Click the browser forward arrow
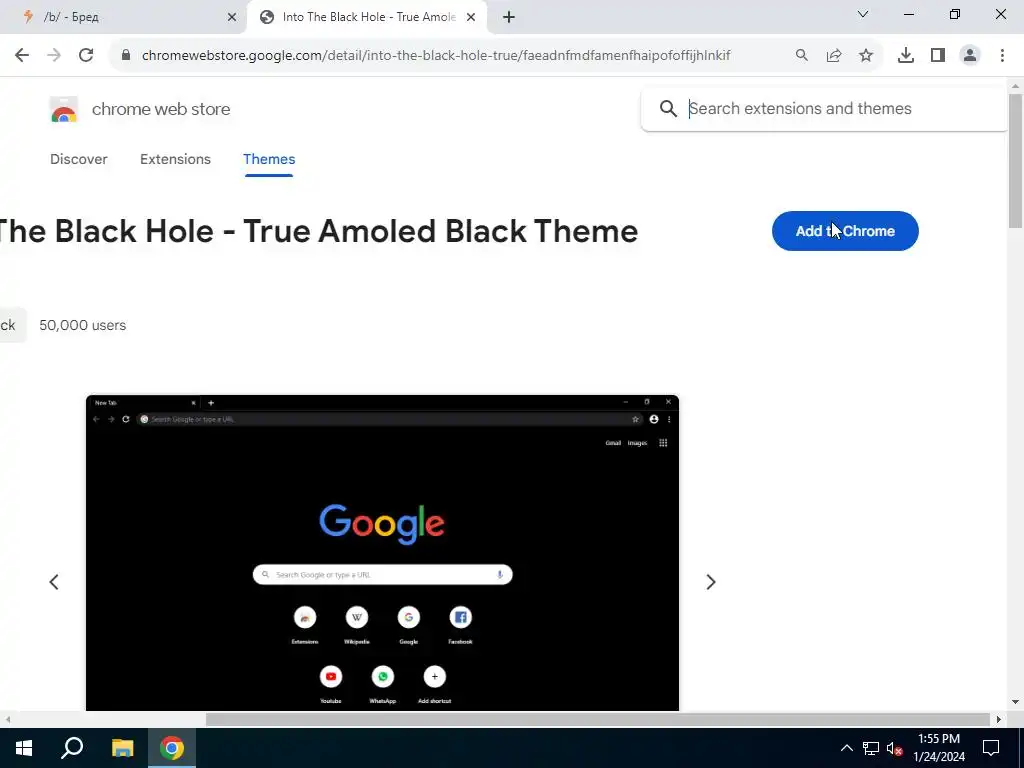This screenshot has width=1024, height=768. pos(54,56)
